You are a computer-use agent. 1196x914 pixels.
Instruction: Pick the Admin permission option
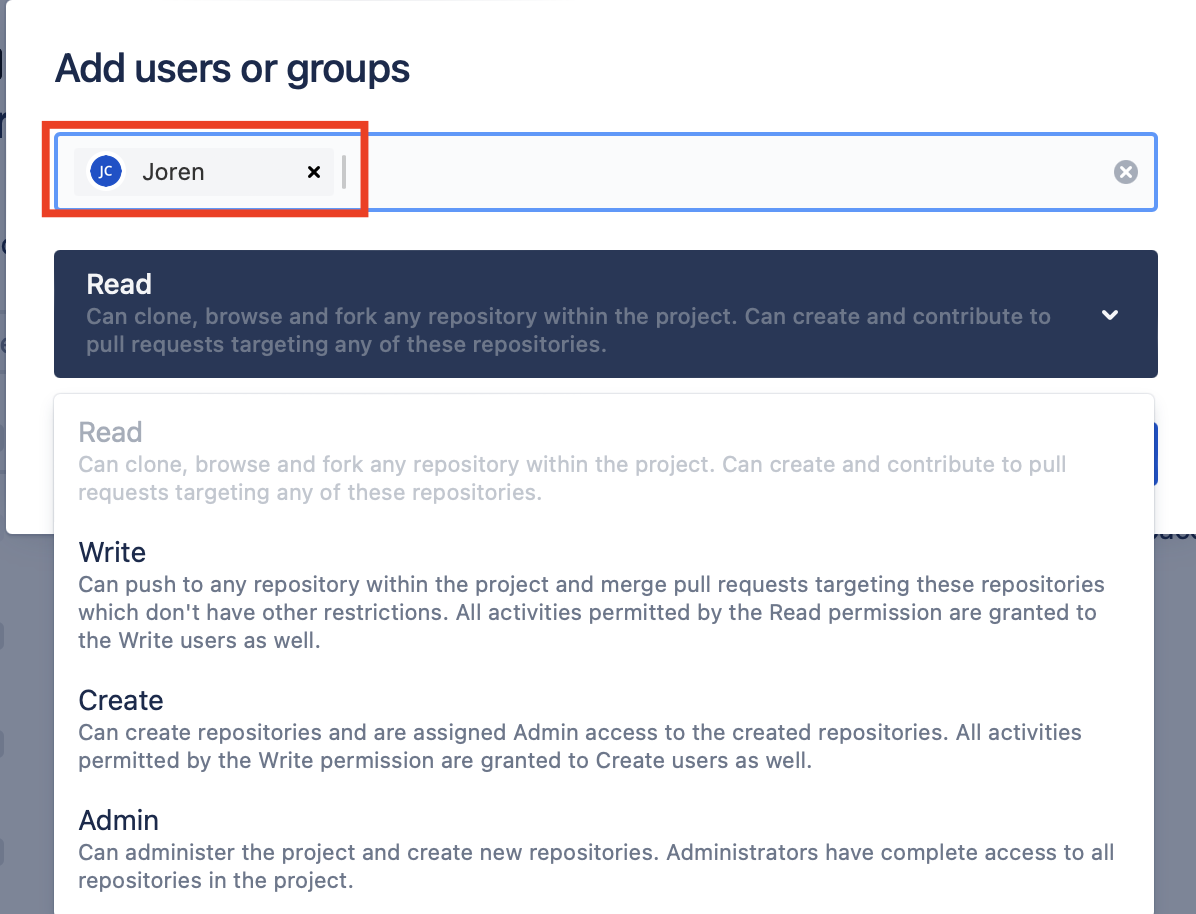tap(119, 820)
